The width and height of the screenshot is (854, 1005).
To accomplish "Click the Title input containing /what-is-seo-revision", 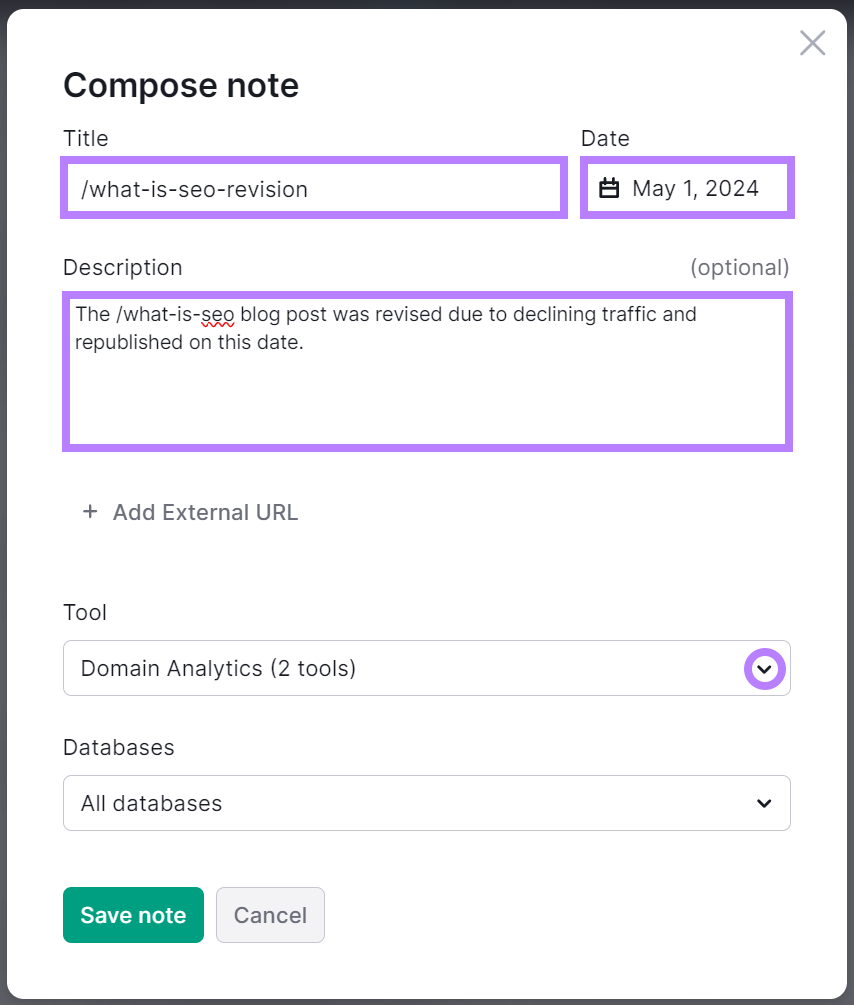I will point(314,188).
